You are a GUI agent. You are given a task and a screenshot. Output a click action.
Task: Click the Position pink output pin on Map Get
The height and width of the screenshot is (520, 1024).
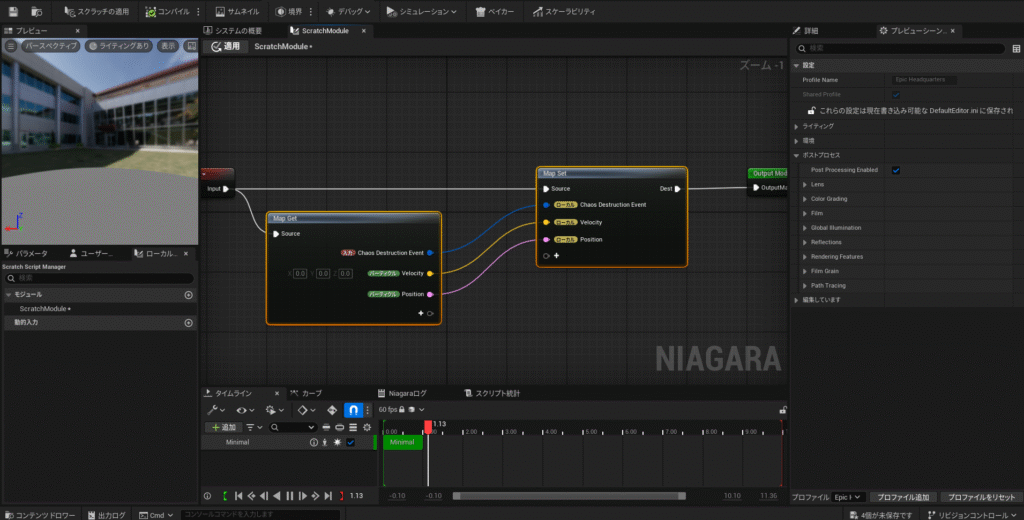(x=430, y=295)
